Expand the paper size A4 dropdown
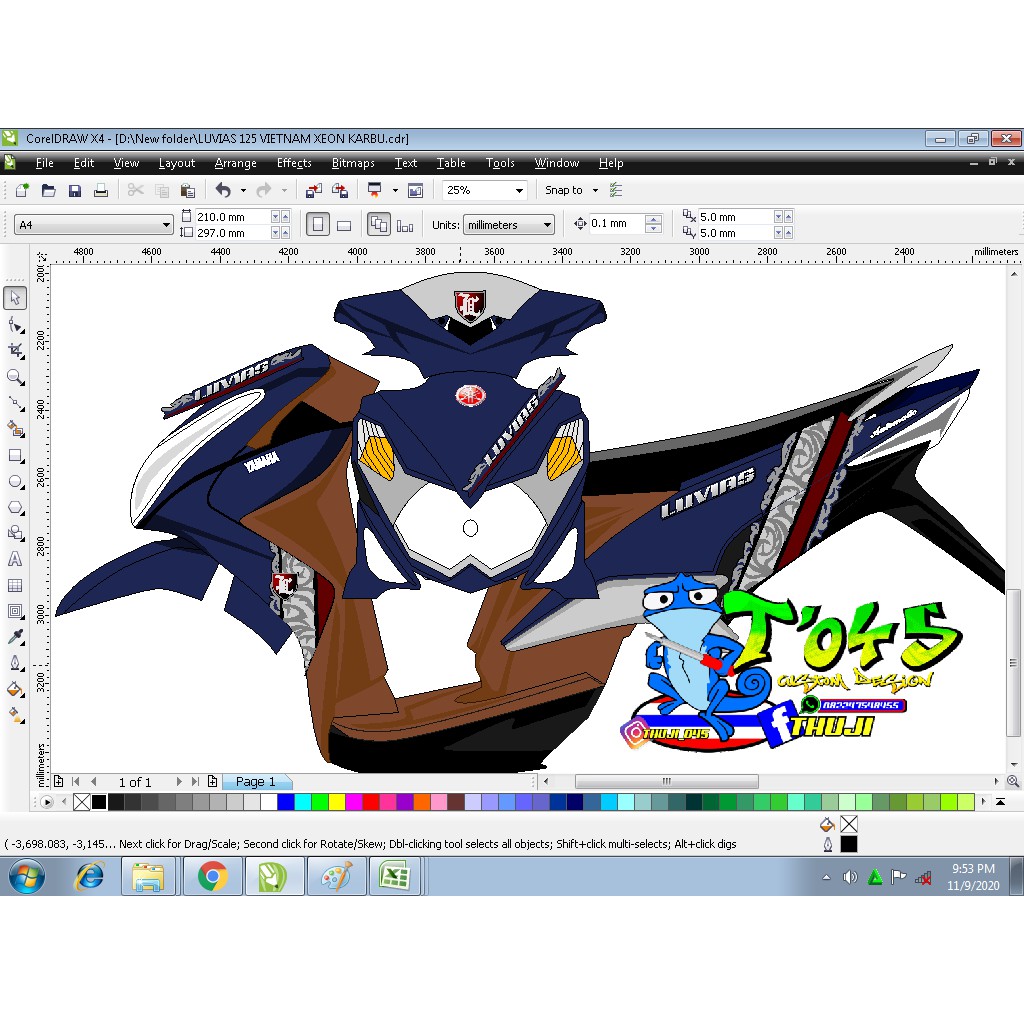 tap(166, 224)
